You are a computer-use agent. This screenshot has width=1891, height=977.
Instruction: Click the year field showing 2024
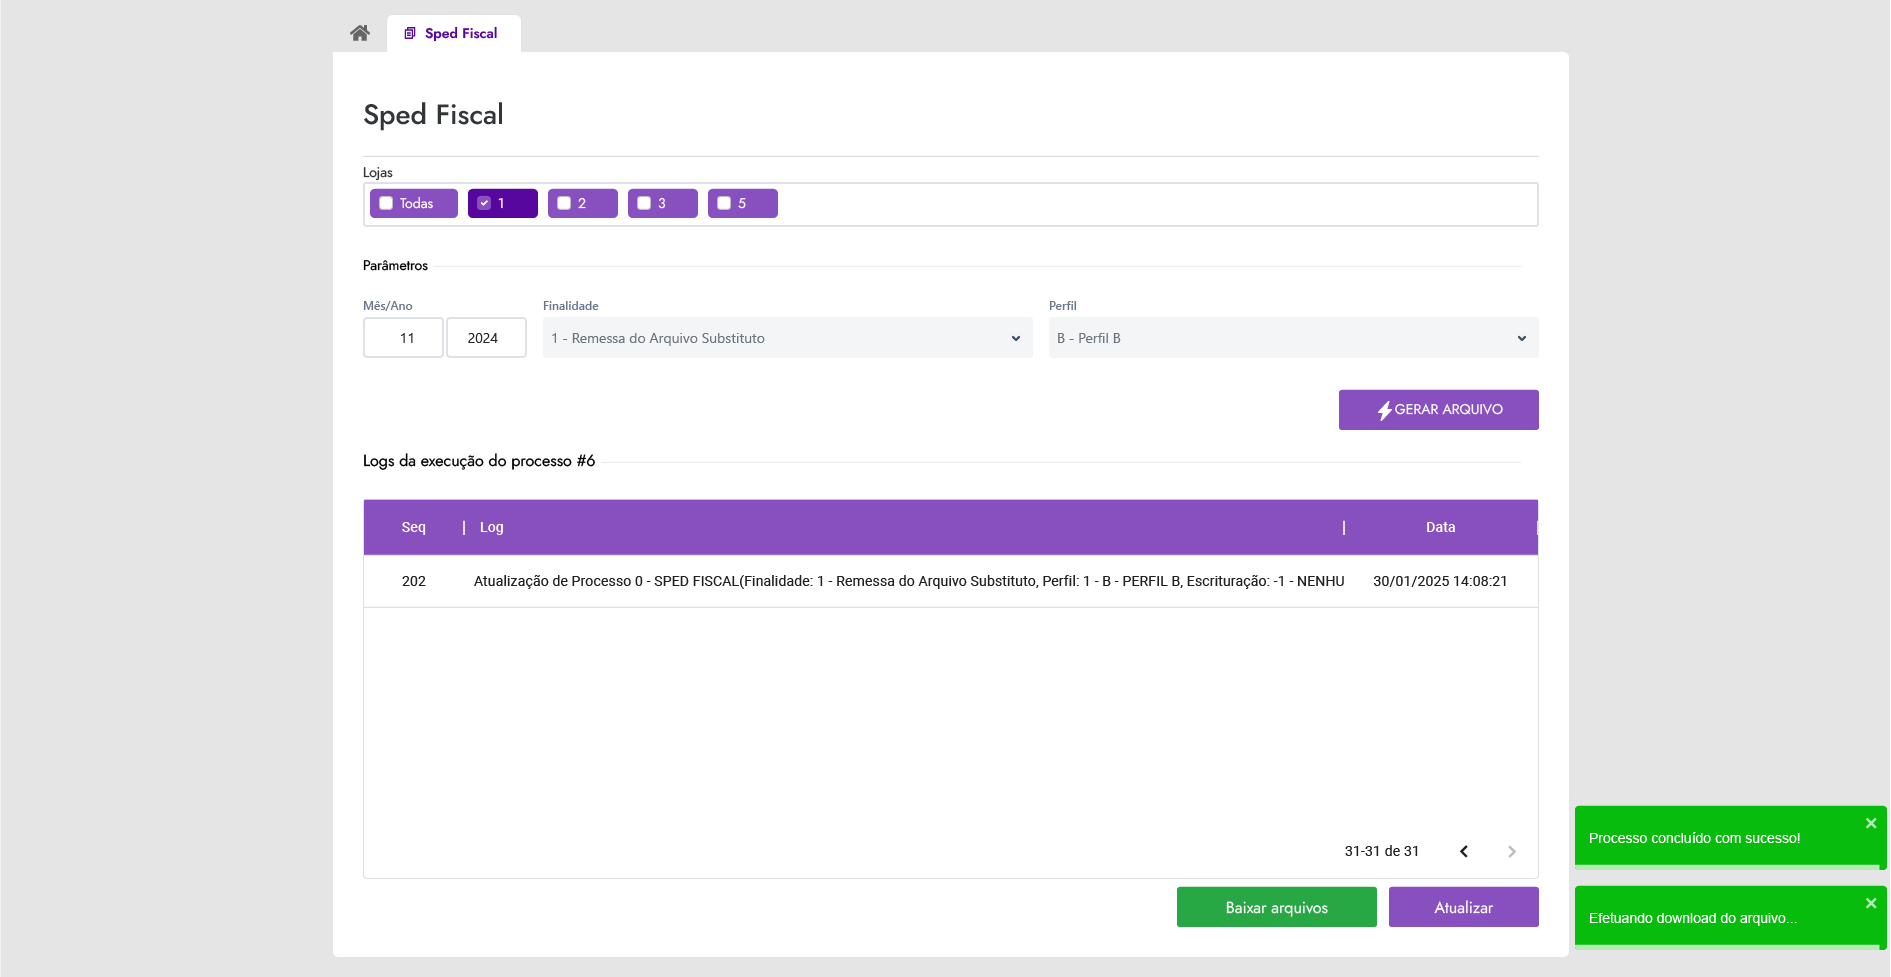(x=486, y=338)
